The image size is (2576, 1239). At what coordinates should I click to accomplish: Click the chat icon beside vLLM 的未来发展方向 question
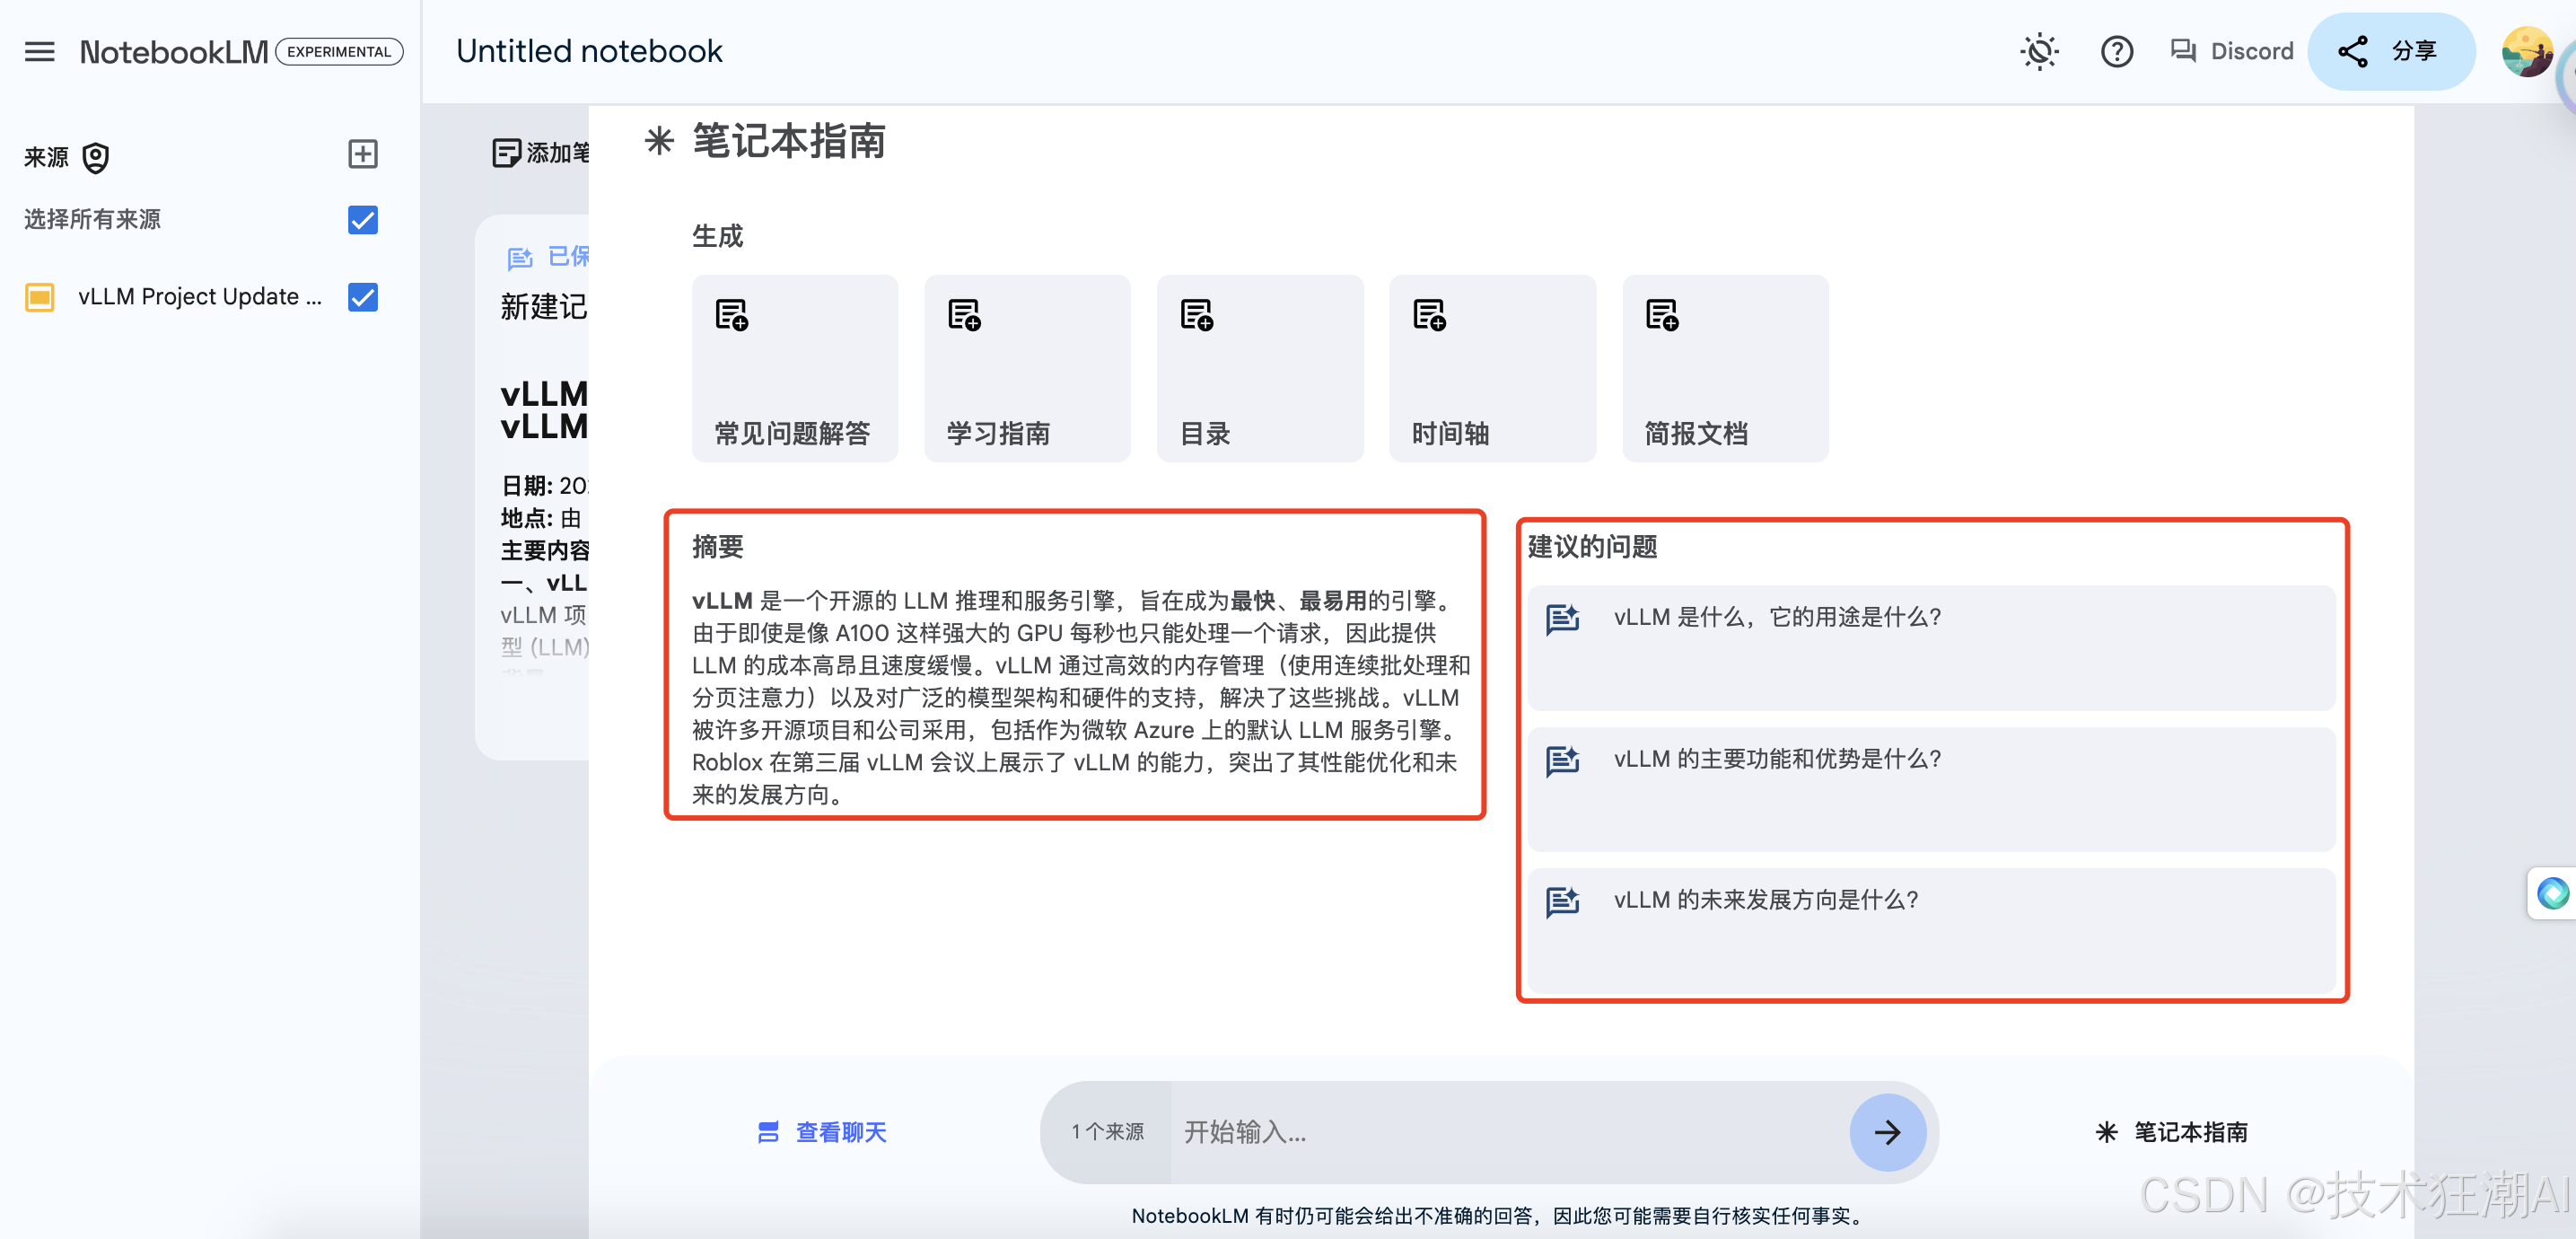pos(1562,902)
